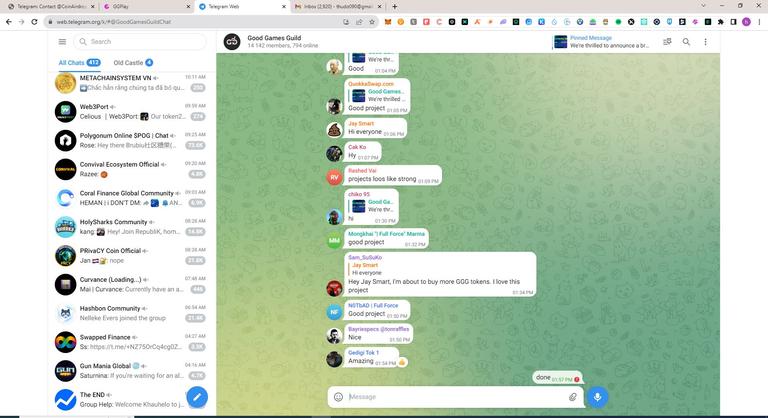This screenshot has width=768, height=418.
Task: Click sender name Rashed Vai
Action: tap(362, 171)
